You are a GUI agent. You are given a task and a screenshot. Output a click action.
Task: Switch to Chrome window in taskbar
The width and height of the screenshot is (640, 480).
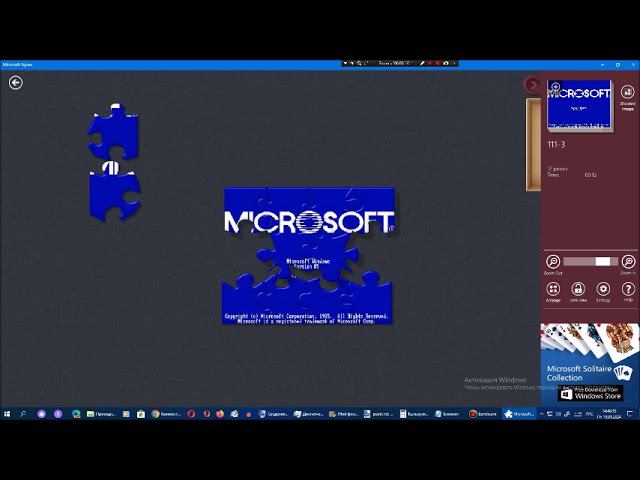pos(166,414)
